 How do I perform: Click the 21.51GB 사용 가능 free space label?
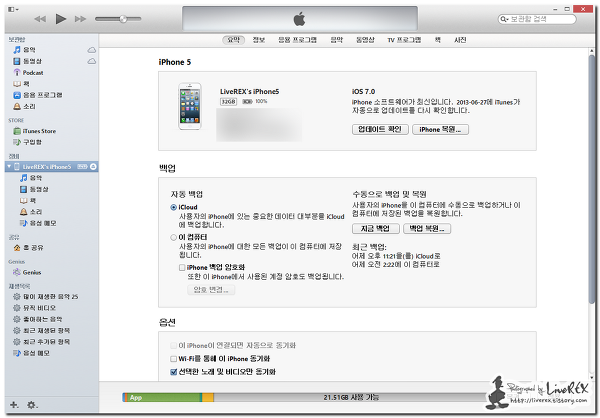click(351, 397)
